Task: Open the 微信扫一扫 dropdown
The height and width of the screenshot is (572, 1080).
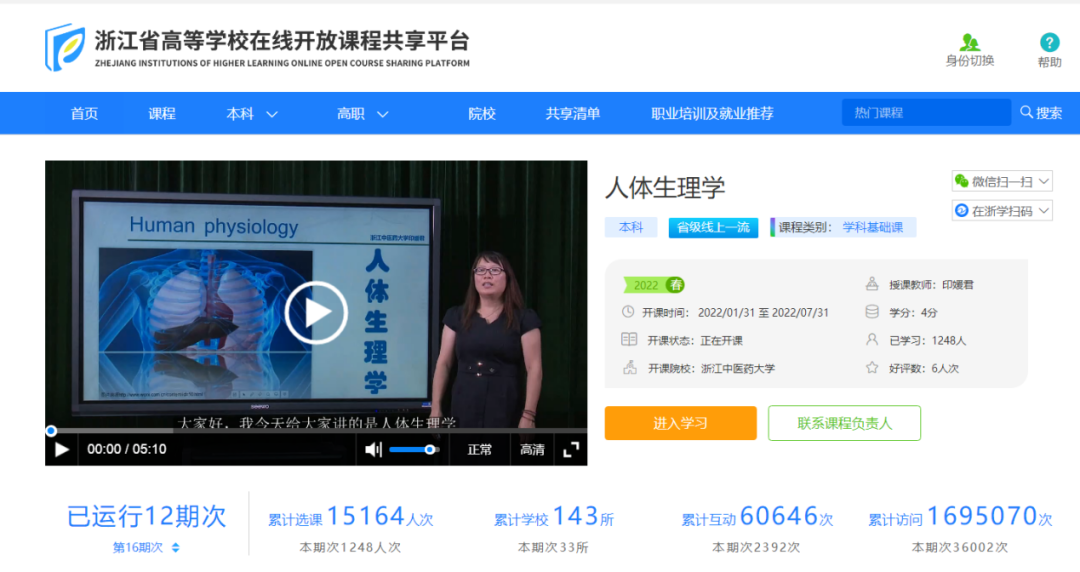Action: [x=1001, y=181]
